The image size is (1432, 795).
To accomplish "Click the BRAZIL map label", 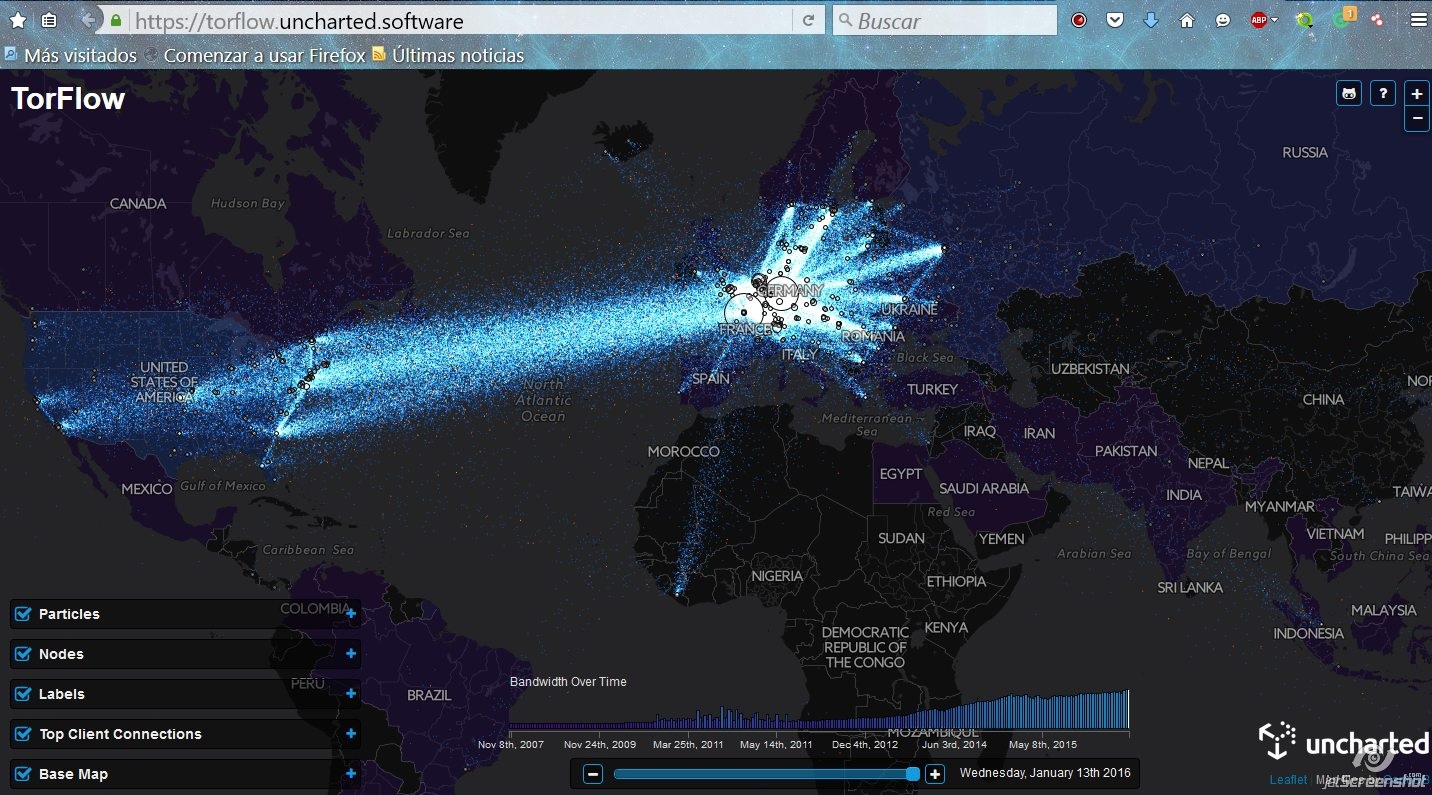I will 429,694.
